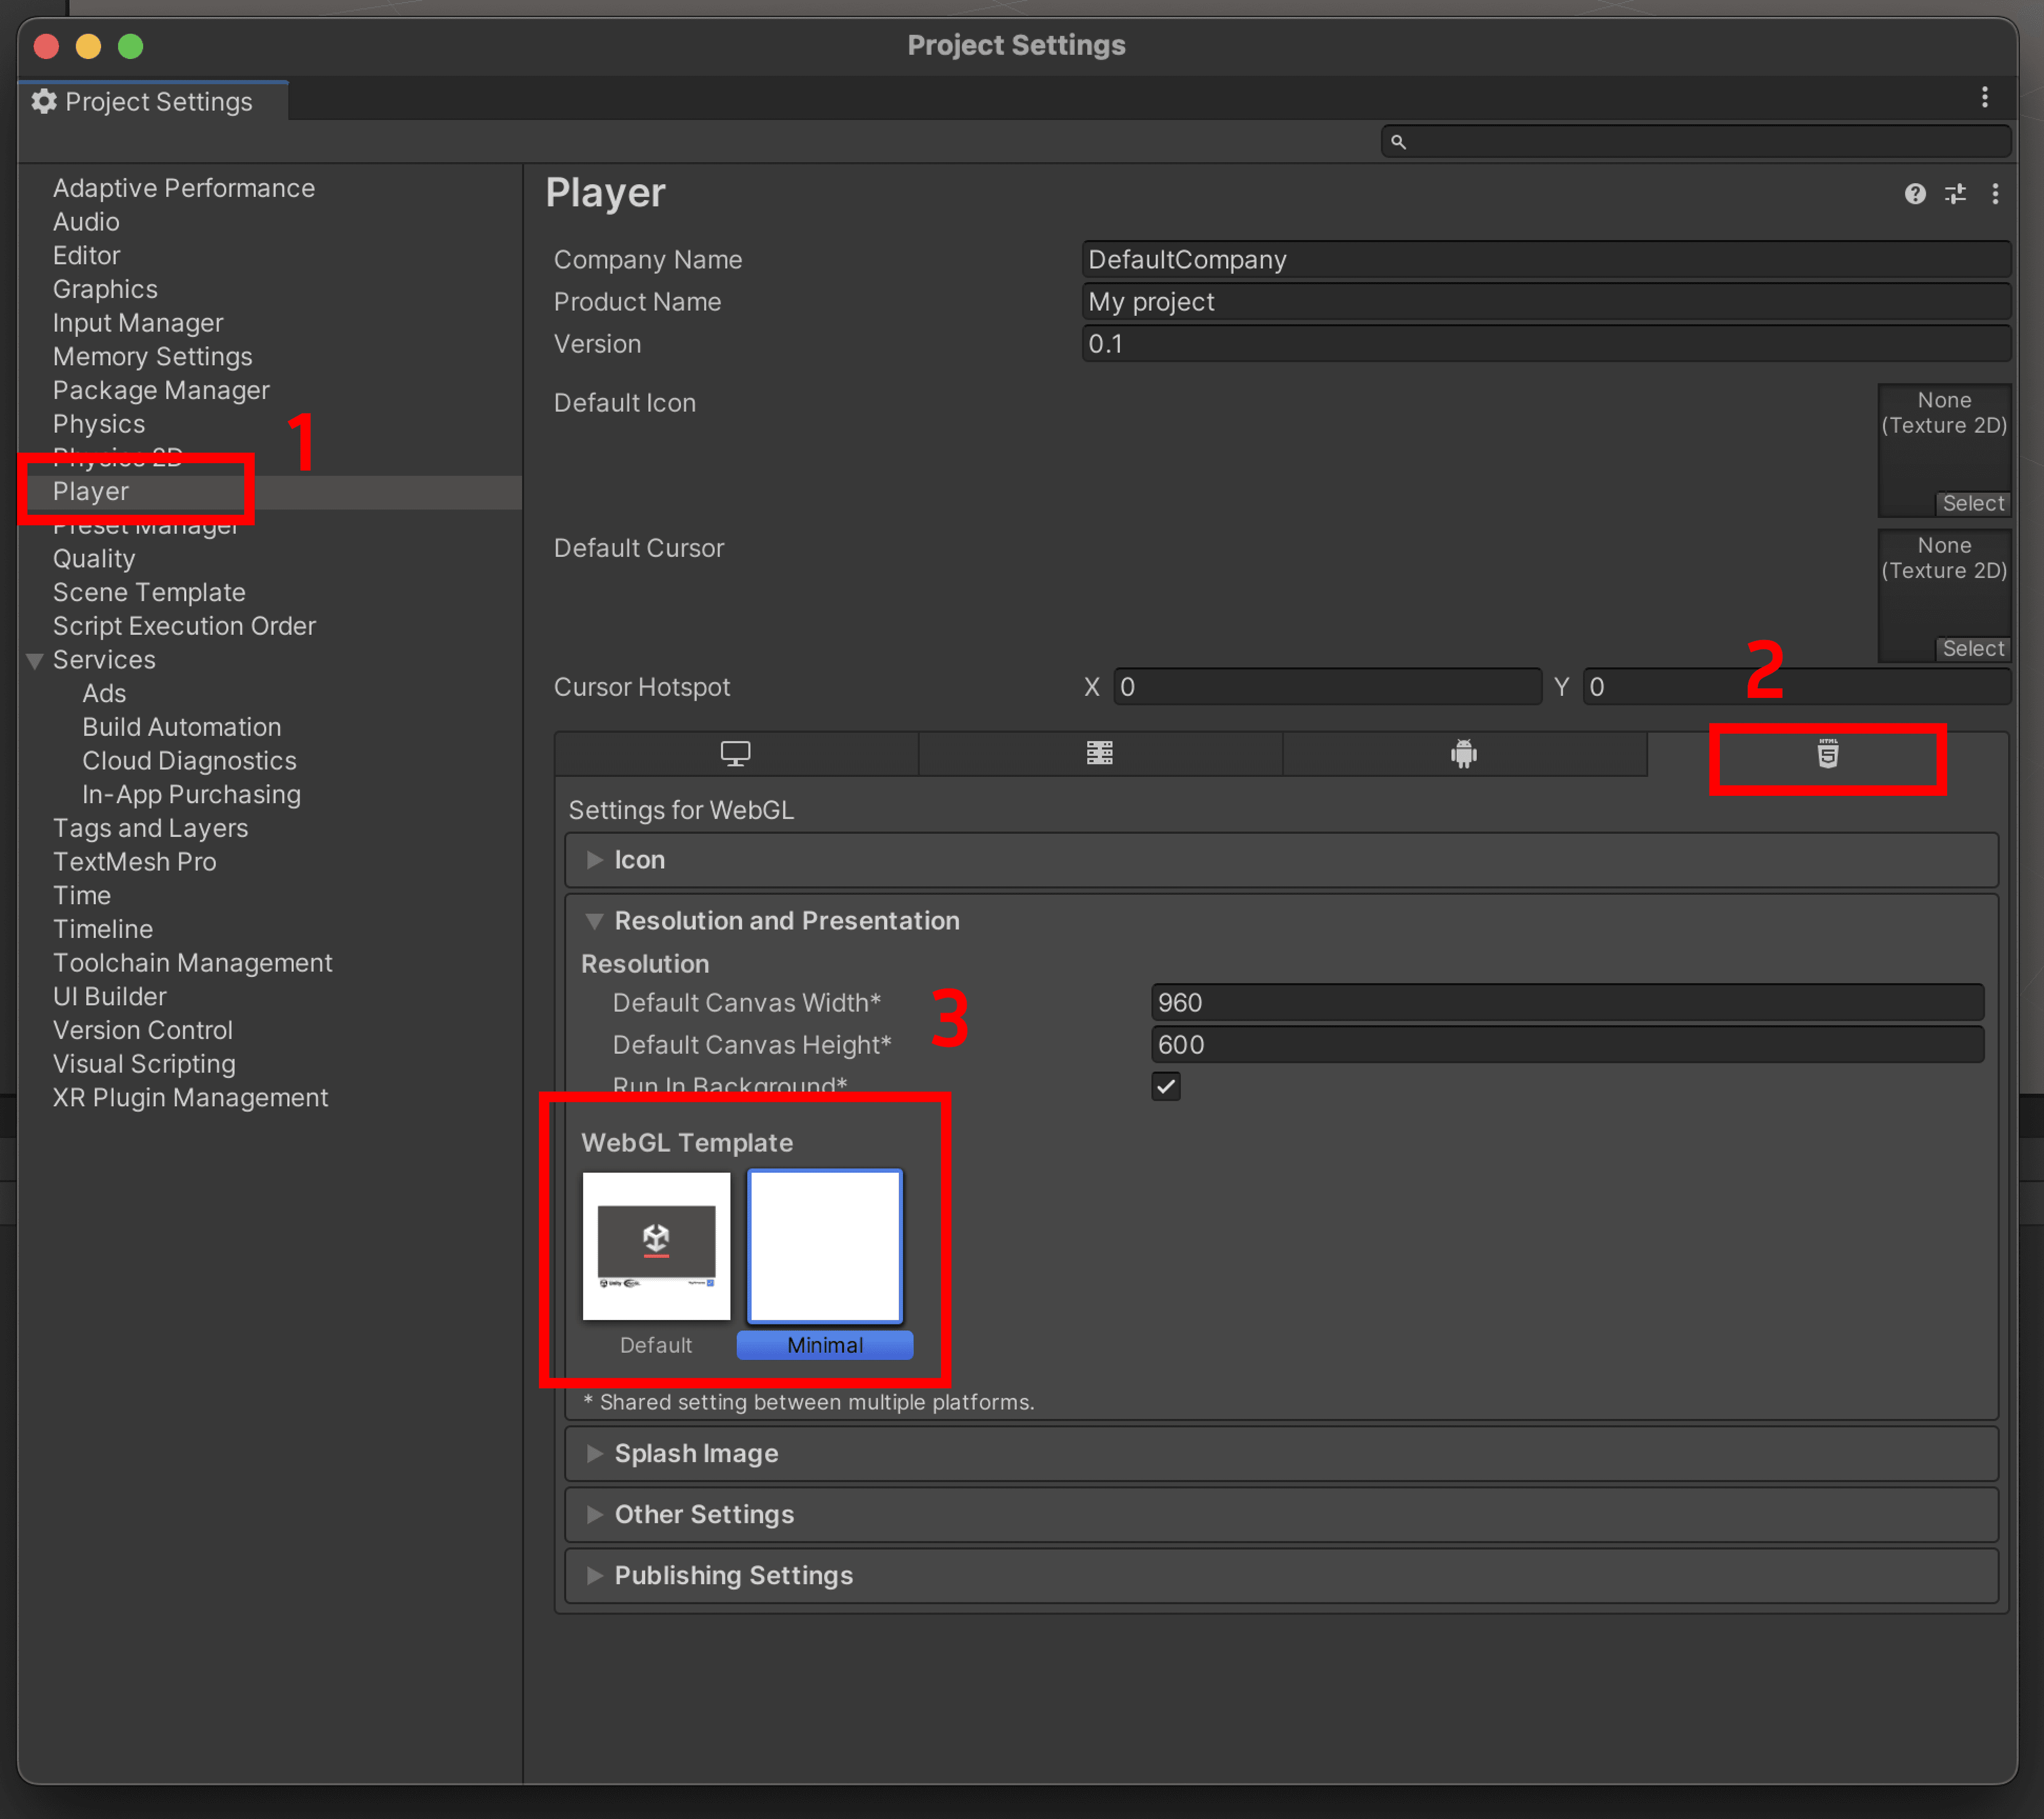2044x1819 pixels.
Task: Click the Company Name field
Action: [x=1546, y=260]
